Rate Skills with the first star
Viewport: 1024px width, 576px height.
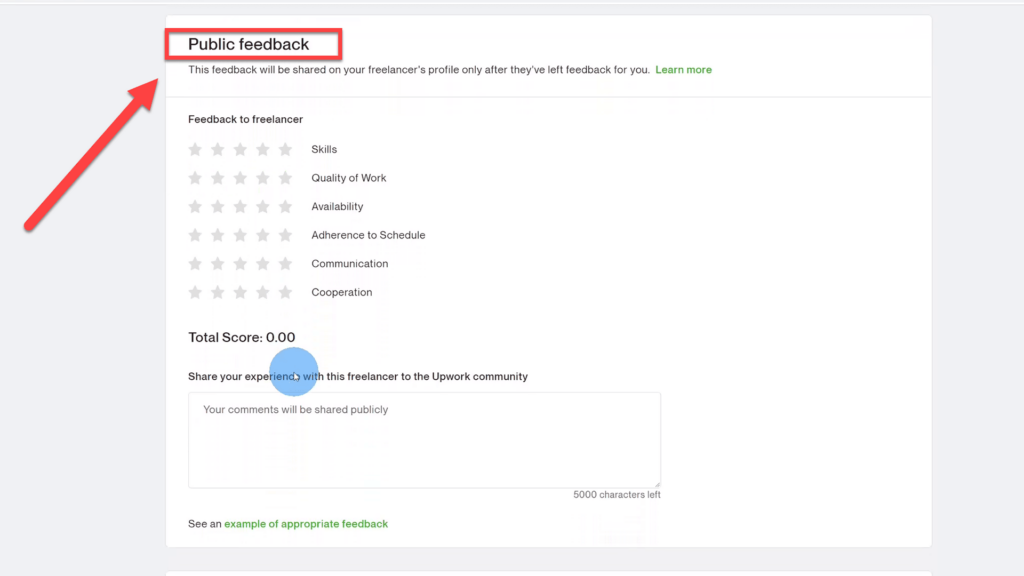[195, 150]
